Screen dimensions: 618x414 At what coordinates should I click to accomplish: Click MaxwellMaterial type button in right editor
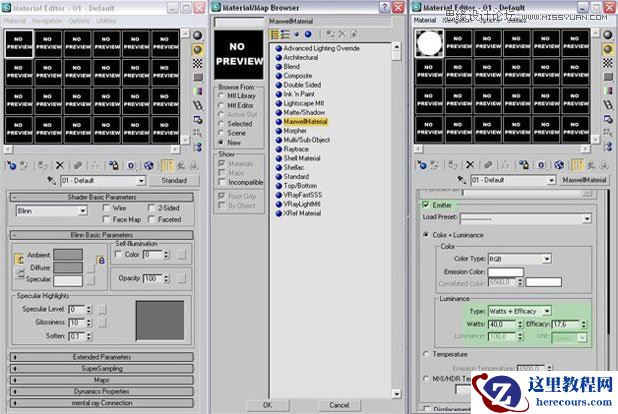pos(584,180)
